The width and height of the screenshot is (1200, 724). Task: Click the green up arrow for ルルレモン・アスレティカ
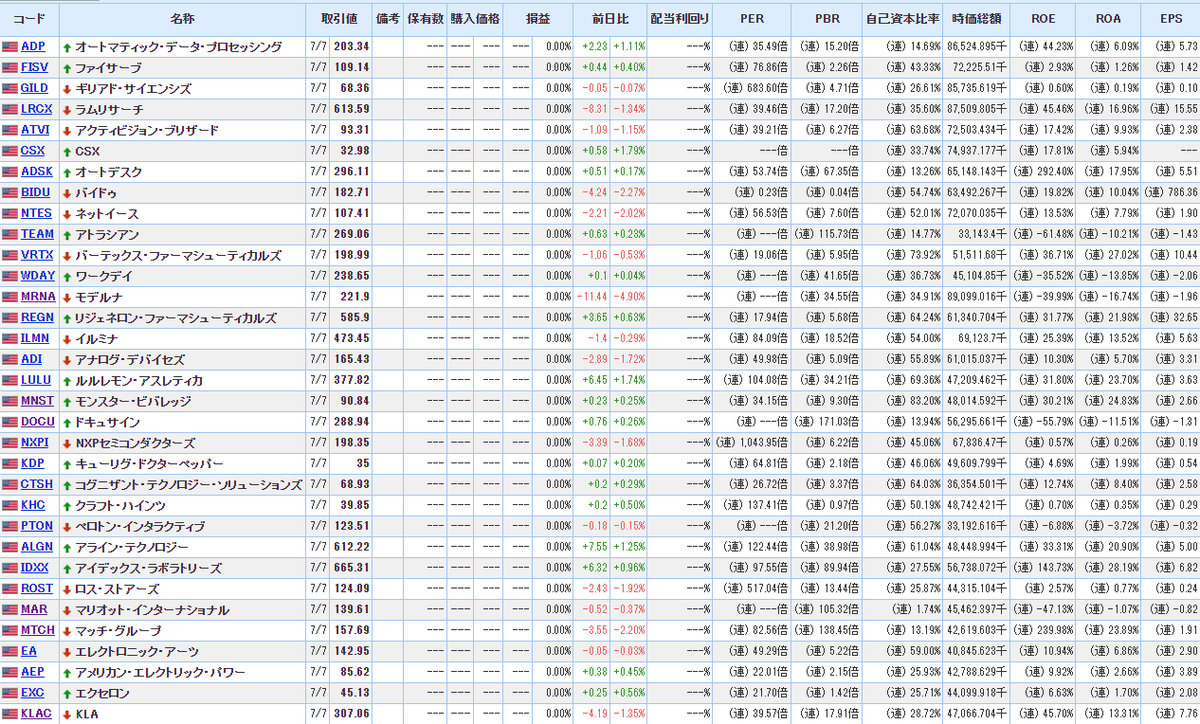tap(67, 381)
